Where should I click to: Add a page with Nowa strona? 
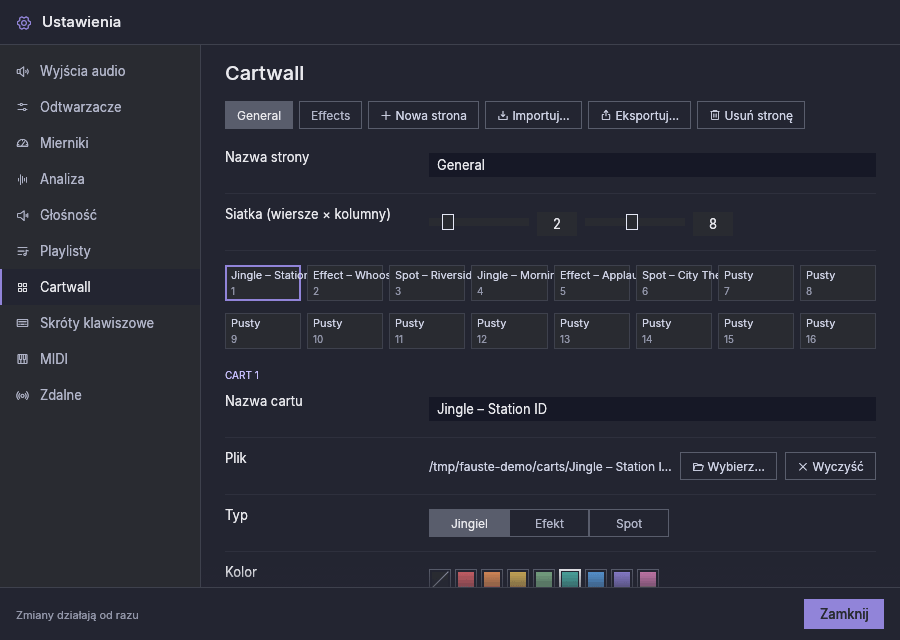click(424, 115)
